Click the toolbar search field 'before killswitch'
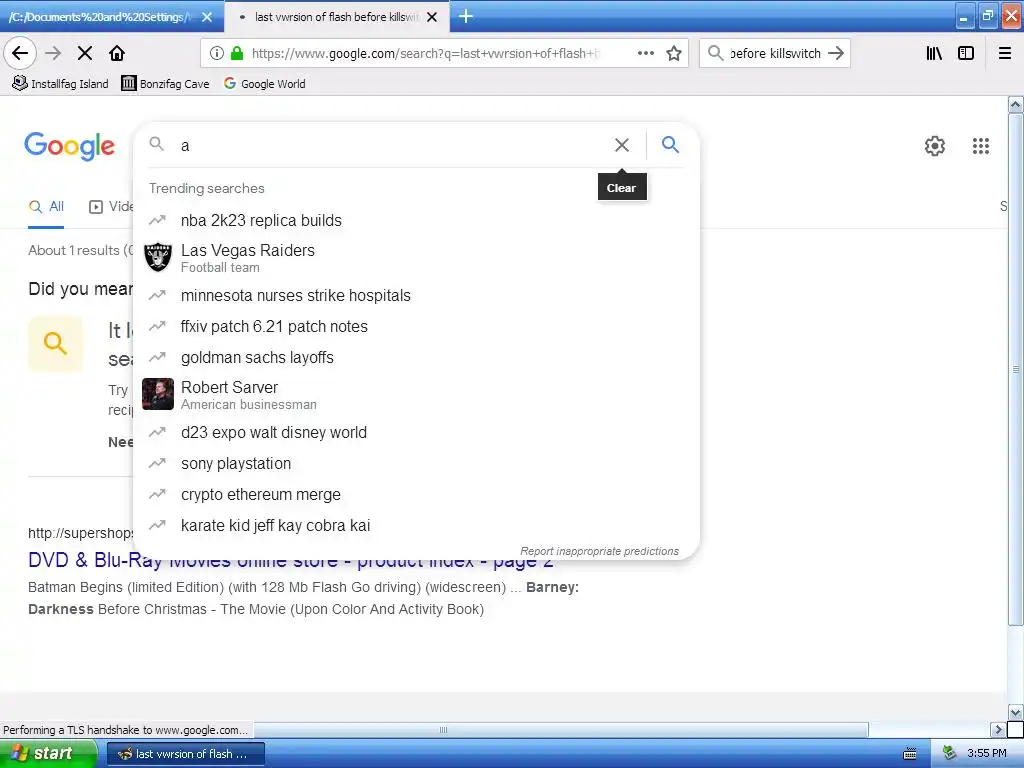1024x768 pixels. pos(775,53)
